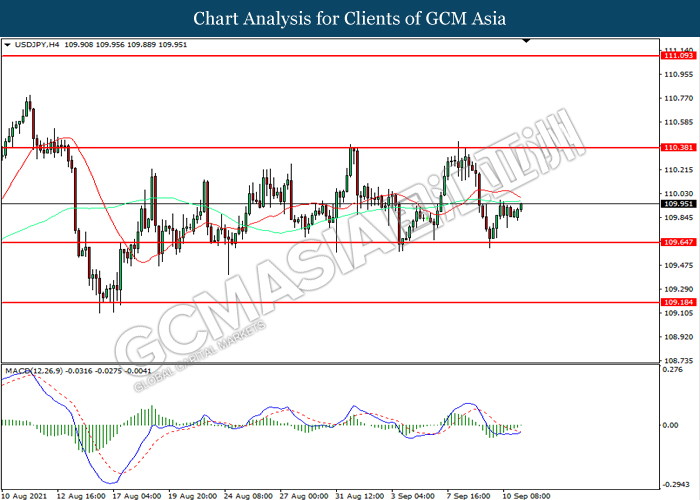Click the 110.585 price scale value

(679, 122)
